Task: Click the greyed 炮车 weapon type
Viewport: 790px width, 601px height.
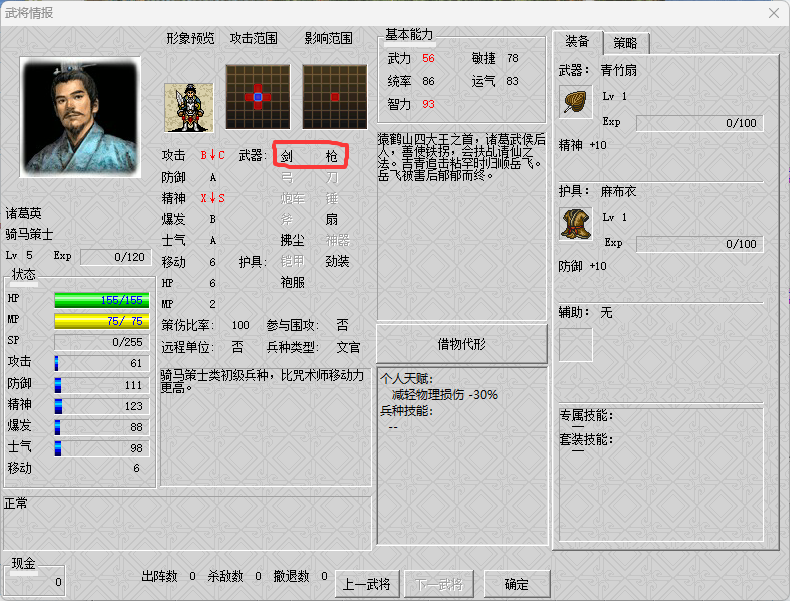Action: [293, 198]
